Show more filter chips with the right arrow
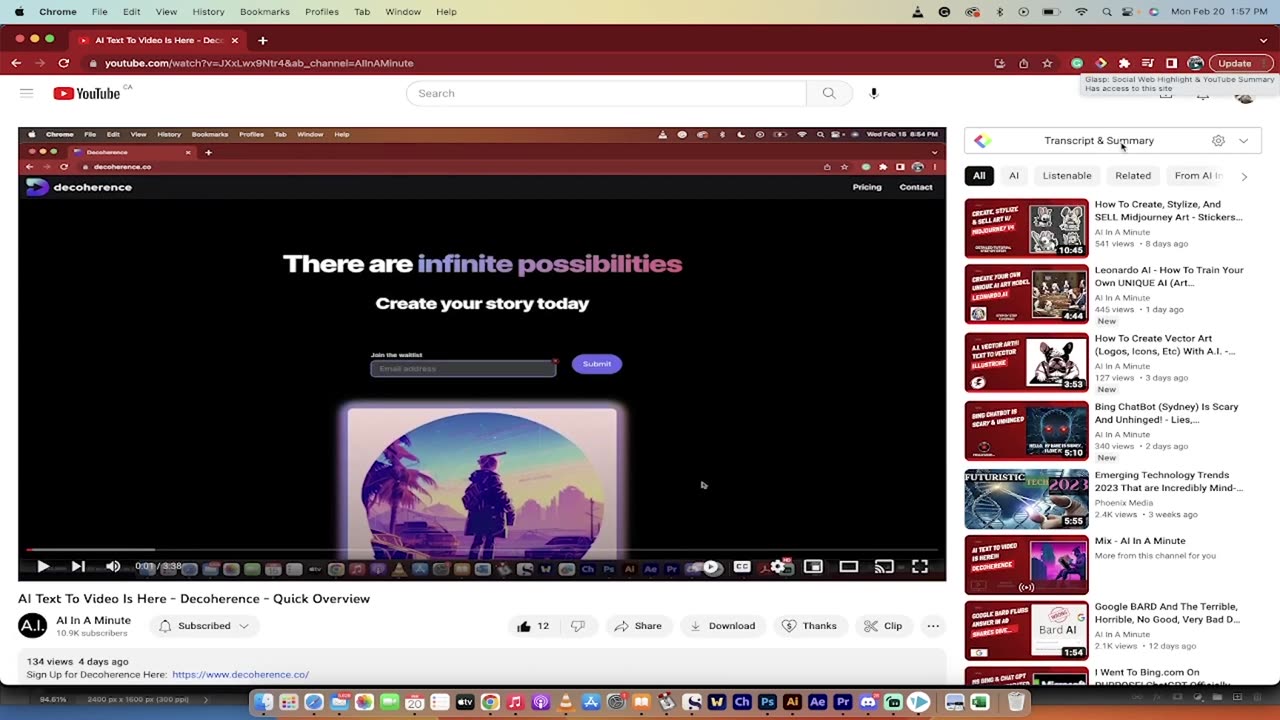 tap(1244, 176)
